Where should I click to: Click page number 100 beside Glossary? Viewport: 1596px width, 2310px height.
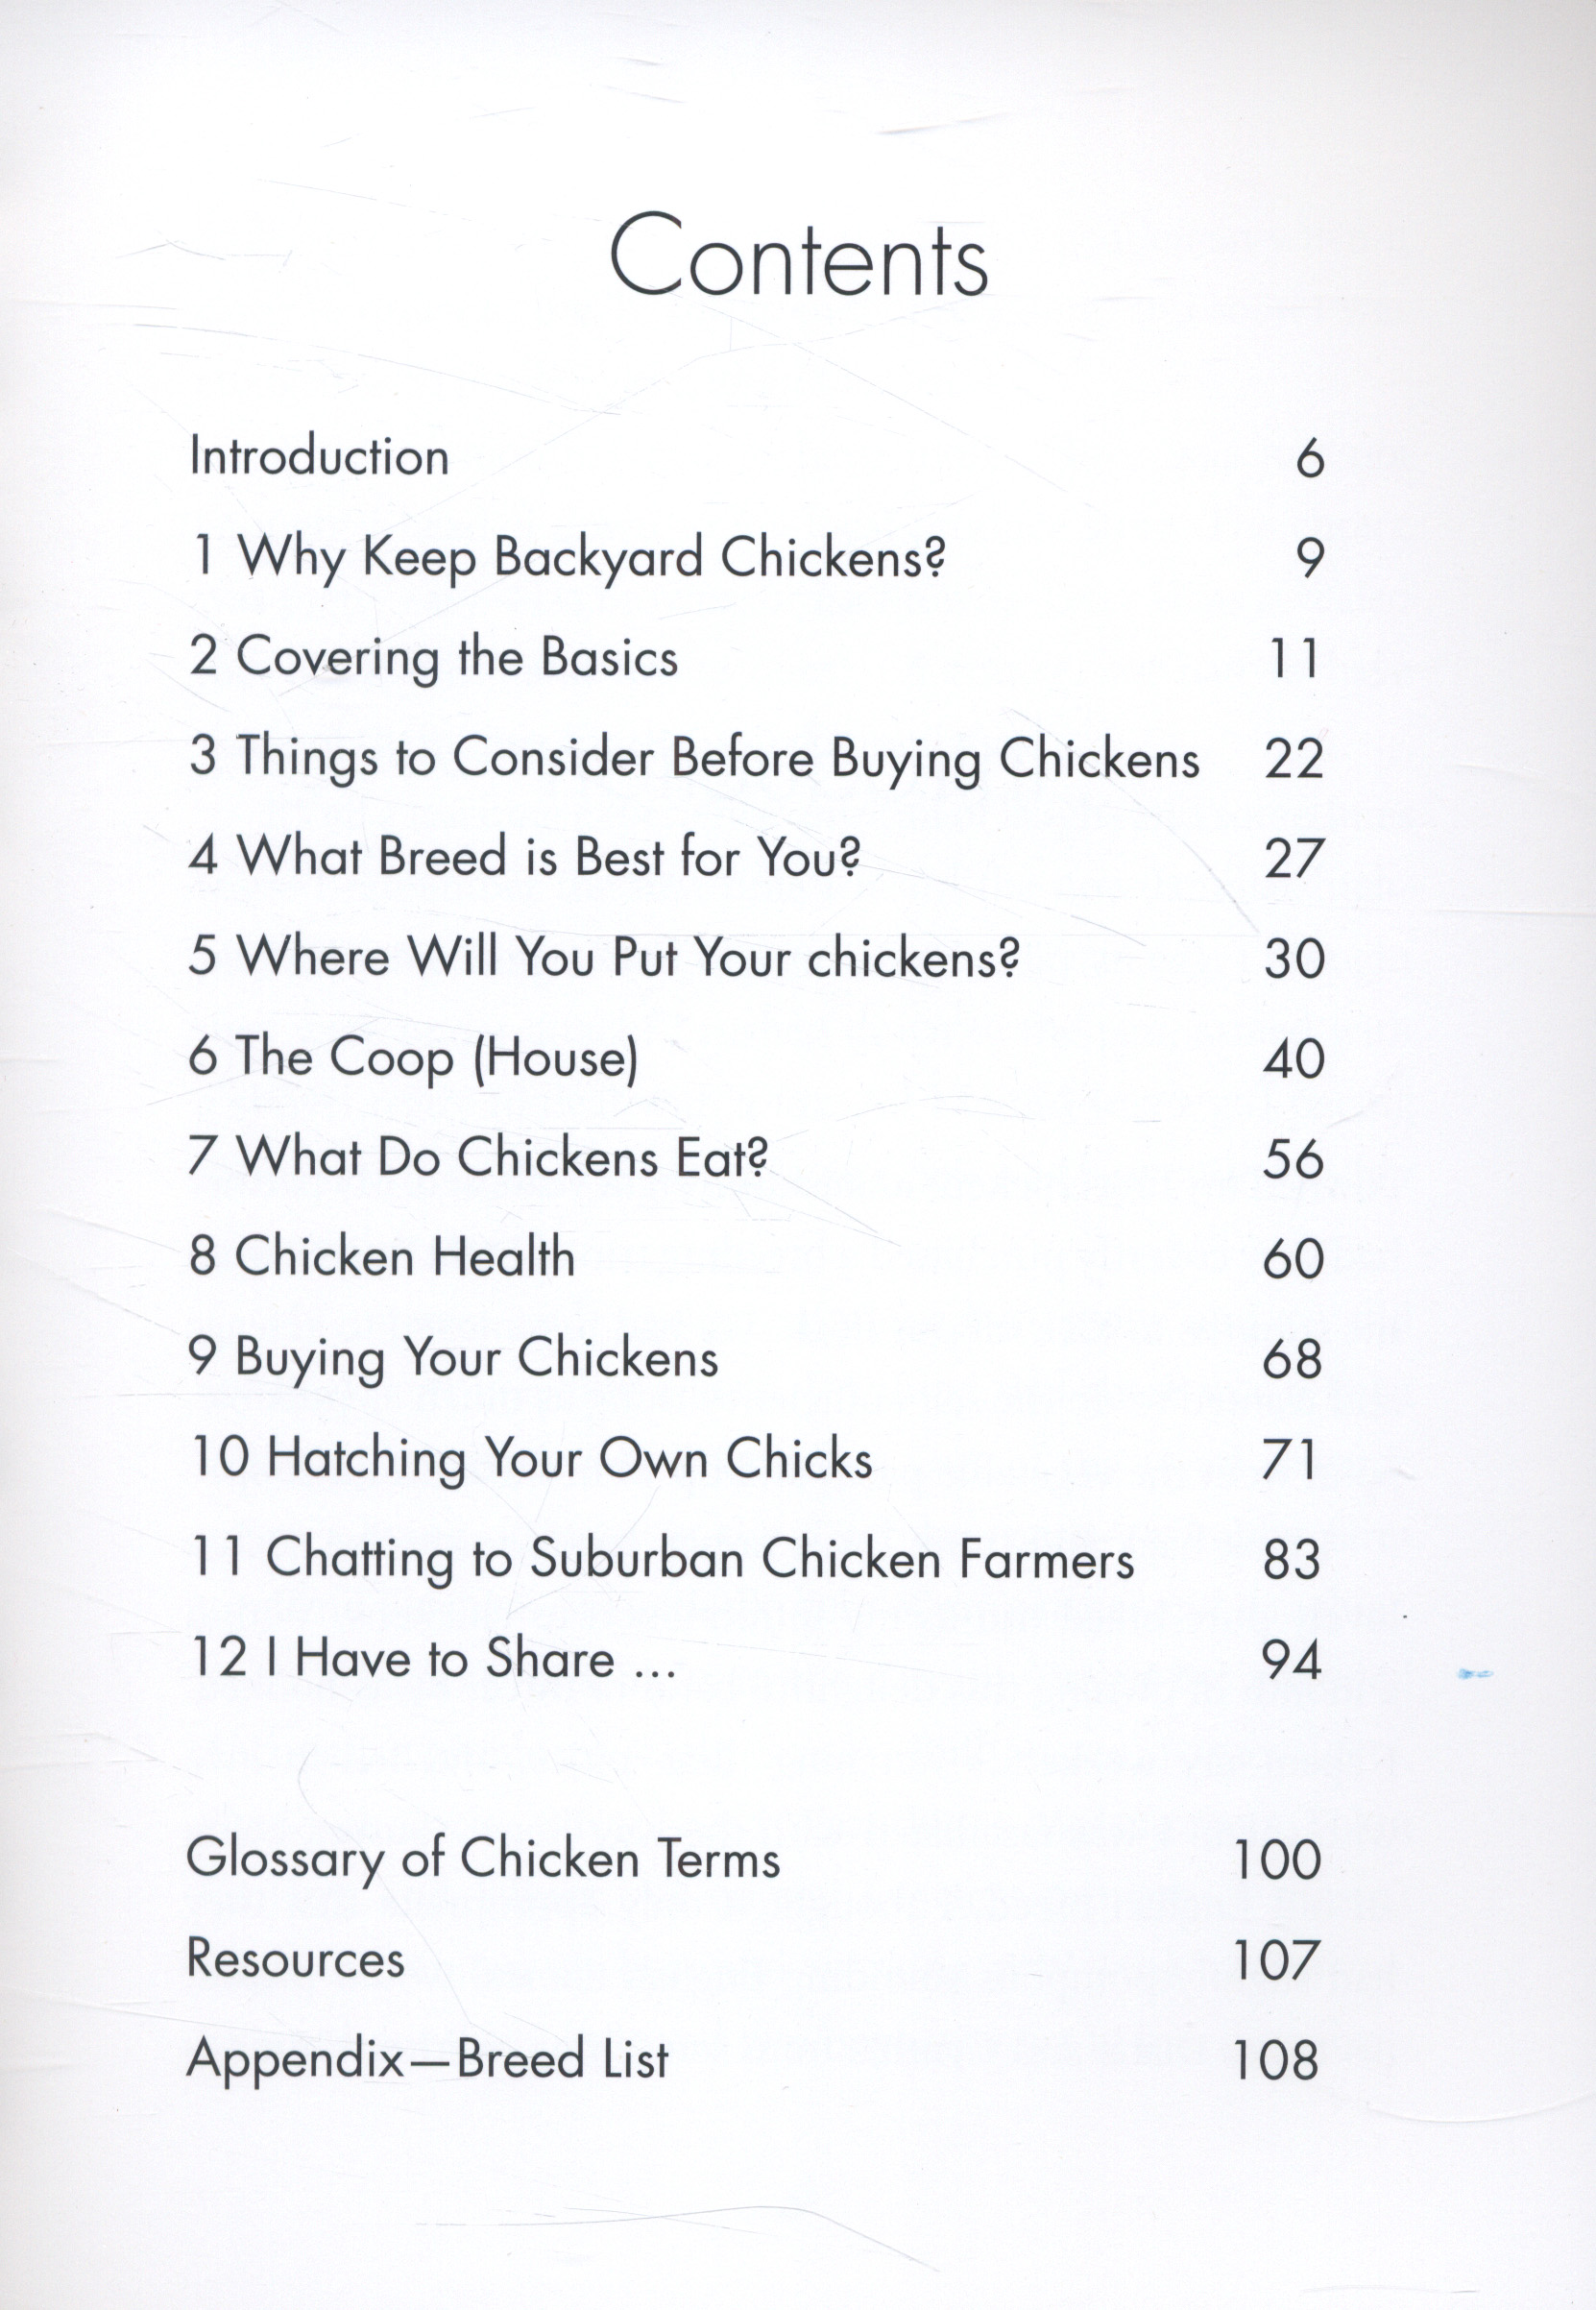tap(1277, 1860)
